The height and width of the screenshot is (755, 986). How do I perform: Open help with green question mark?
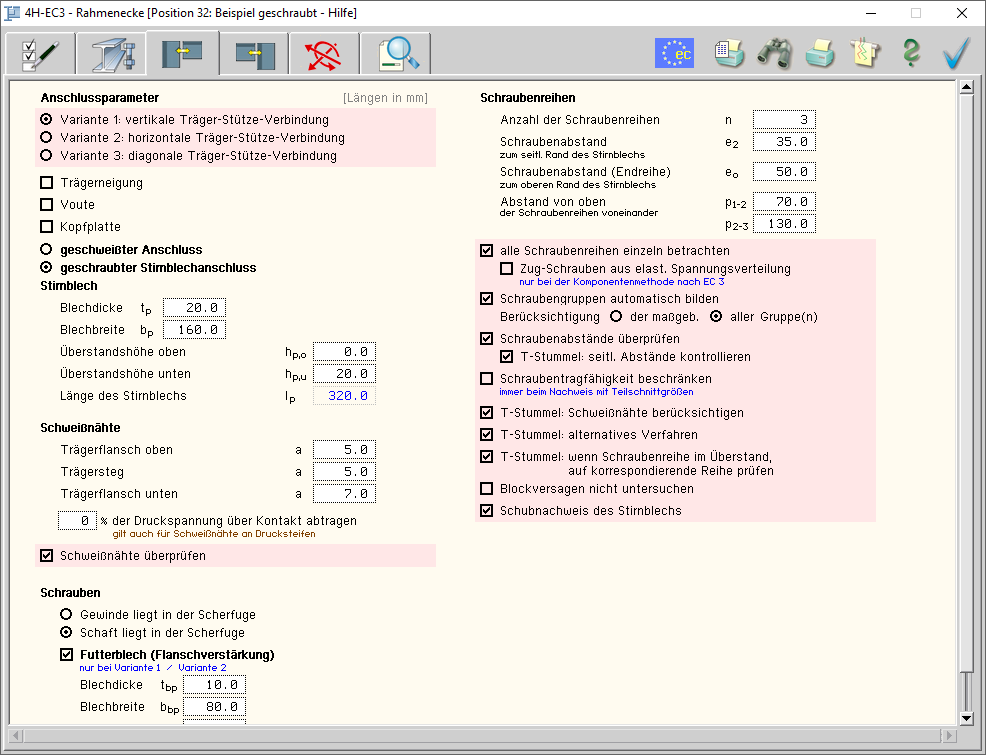coord(910,53)
